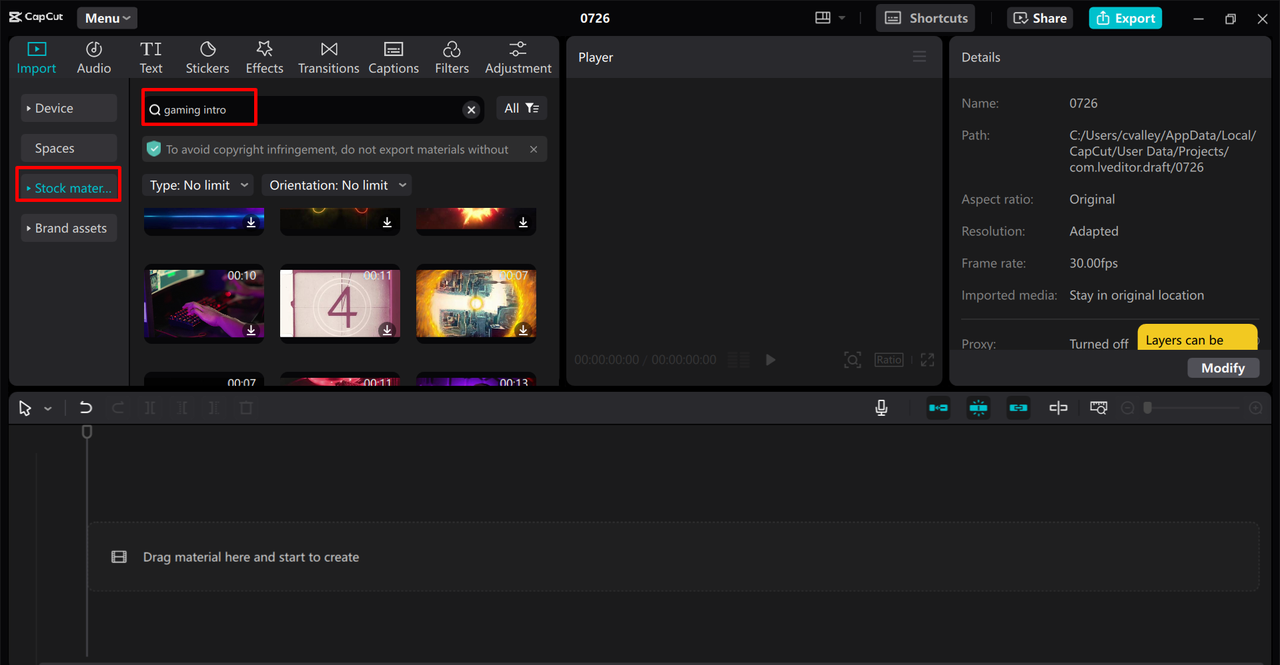The width and height of the screenshot is (1280, 665).
Task: Click the Redo arrow
Action: click(x=118, y=408)
